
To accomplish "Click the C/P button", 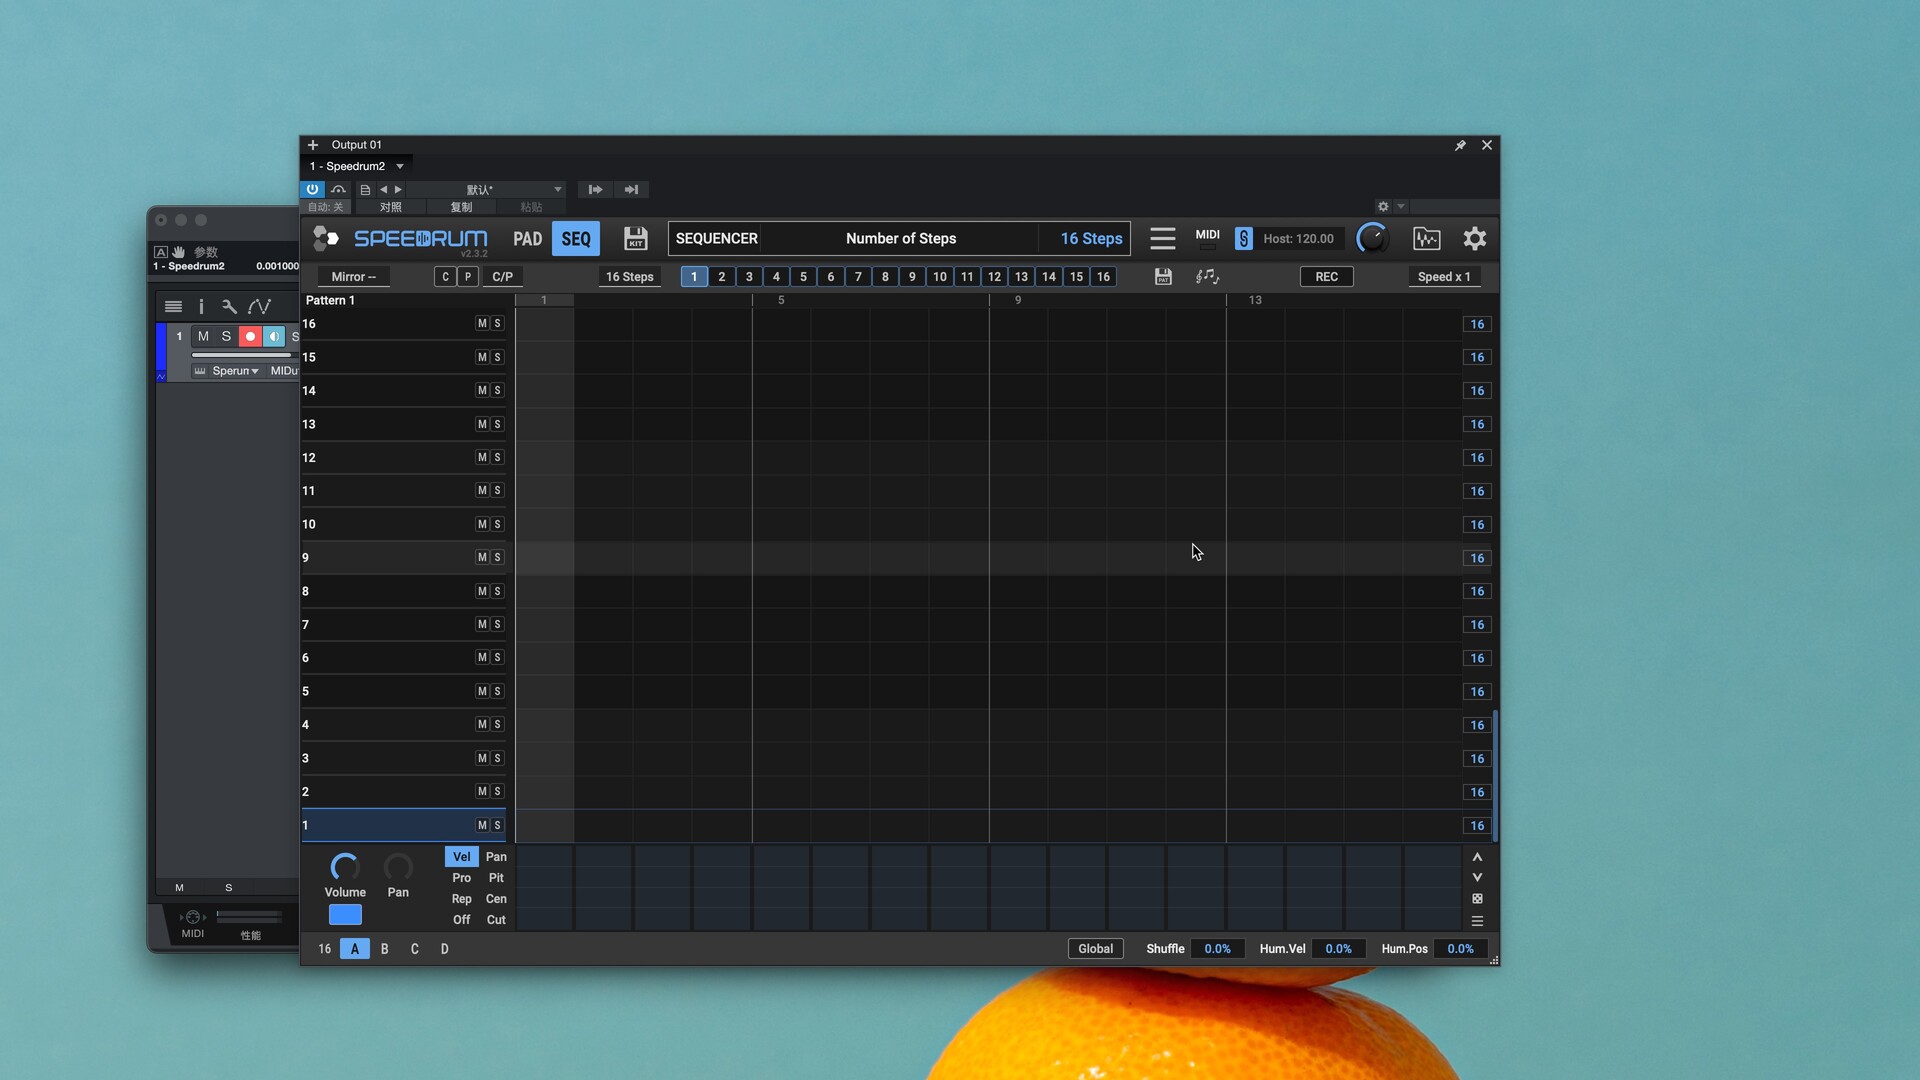I will tap(502, 277).
